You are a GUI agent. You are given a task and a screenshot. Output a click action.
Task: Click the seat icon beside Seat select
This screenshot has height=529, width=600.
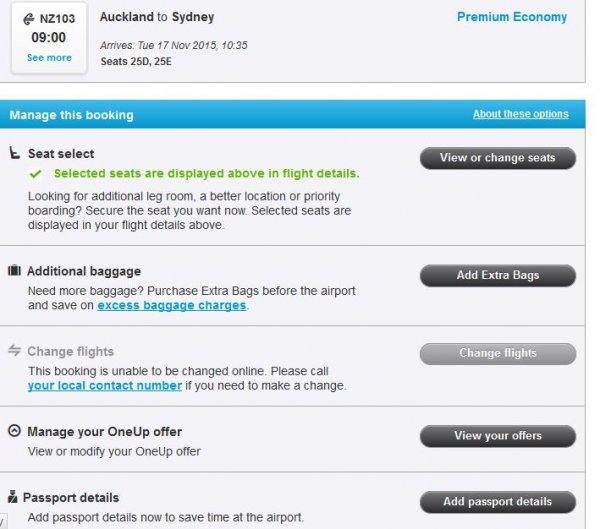(x=15, y=154)
